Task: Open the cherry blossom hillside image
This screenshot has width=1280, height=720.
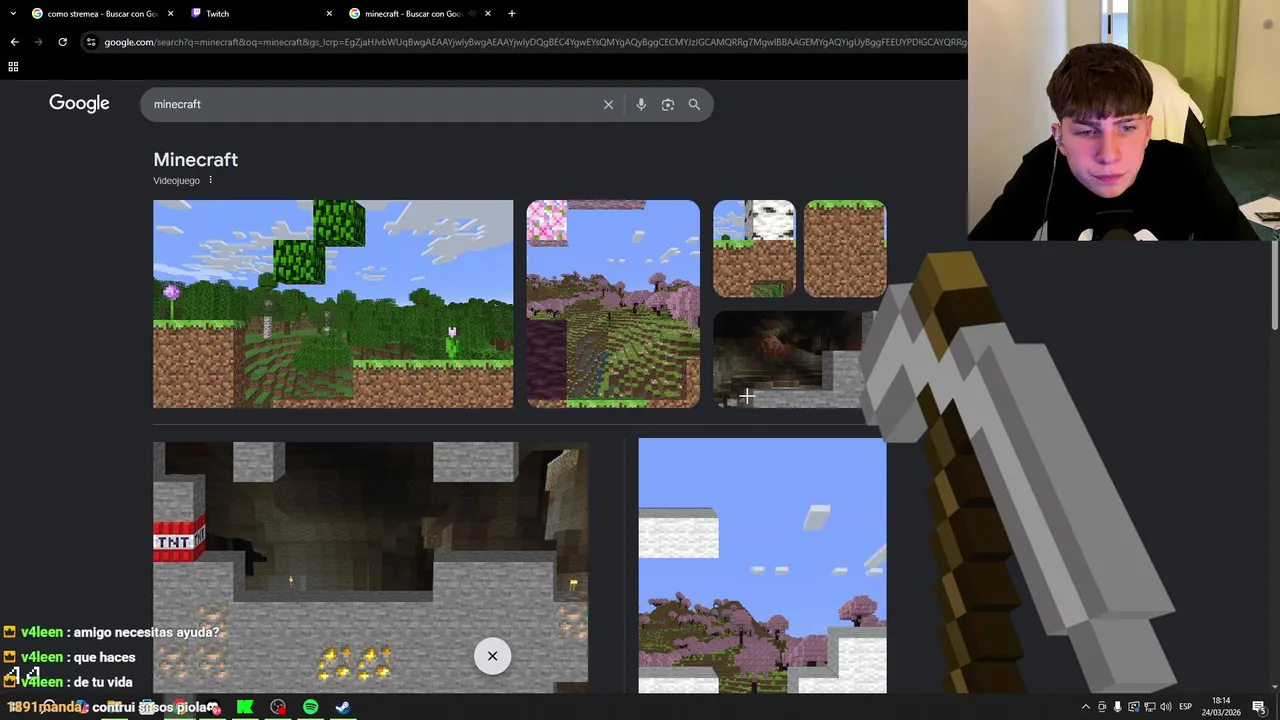Action: pyautogui.click(x=613, y=304)
